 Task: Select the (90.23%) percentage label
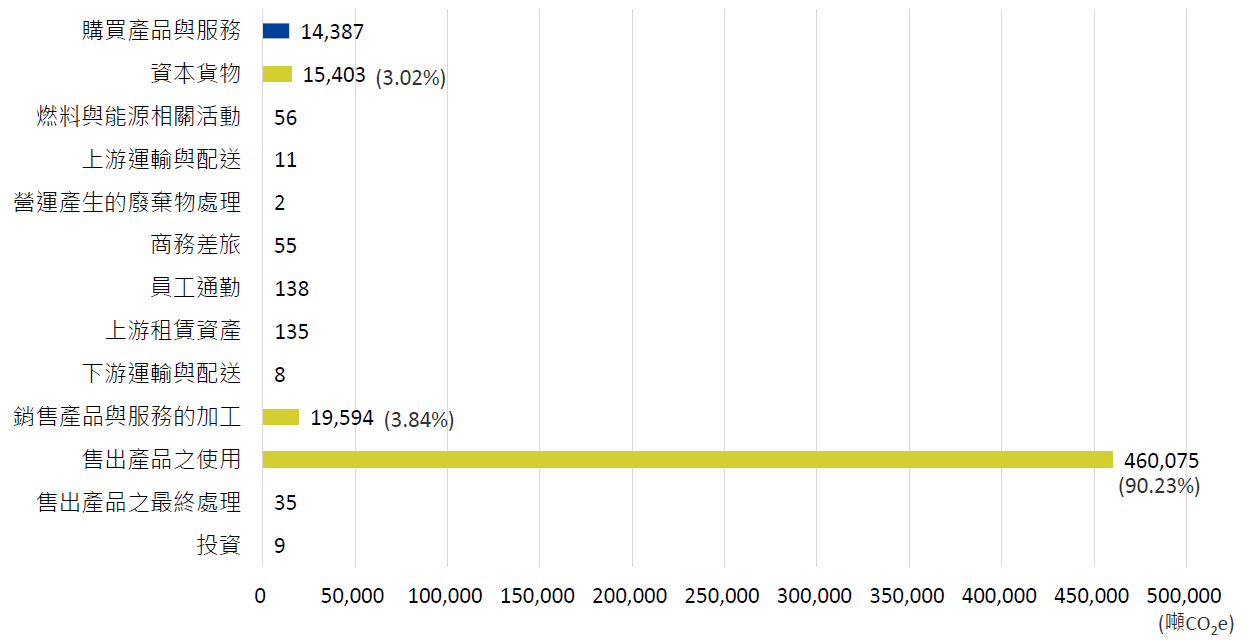(1158, 486)
